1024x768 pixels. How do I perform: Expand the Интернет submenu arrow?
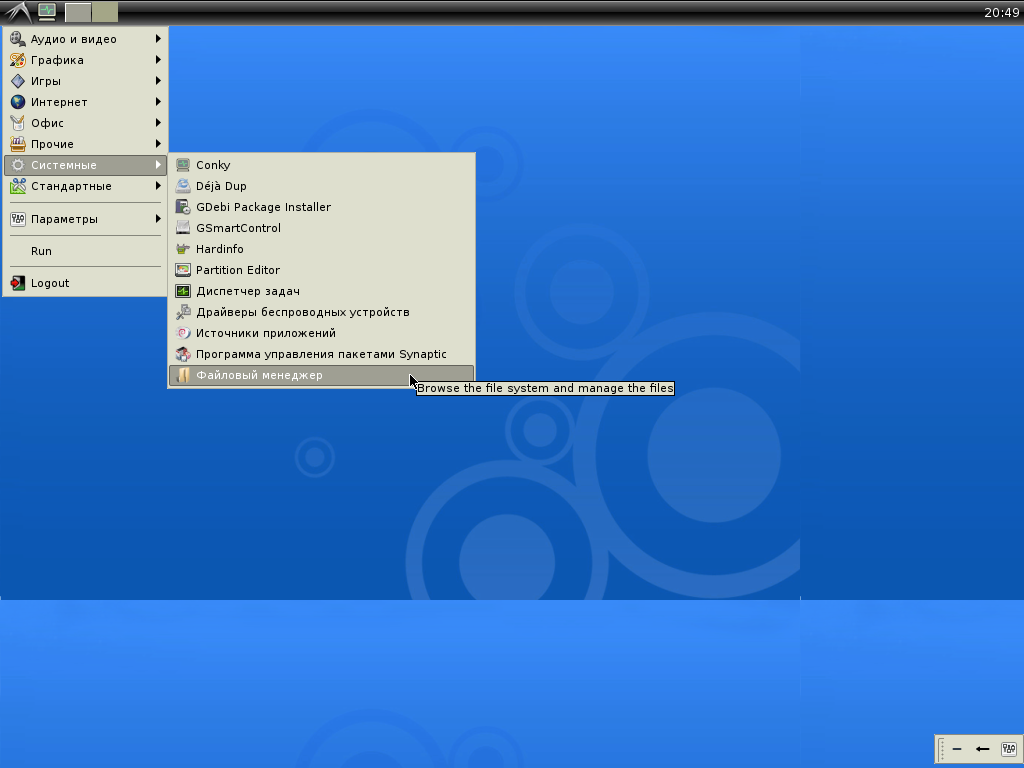pyautogui.click(x=158, y=102)
